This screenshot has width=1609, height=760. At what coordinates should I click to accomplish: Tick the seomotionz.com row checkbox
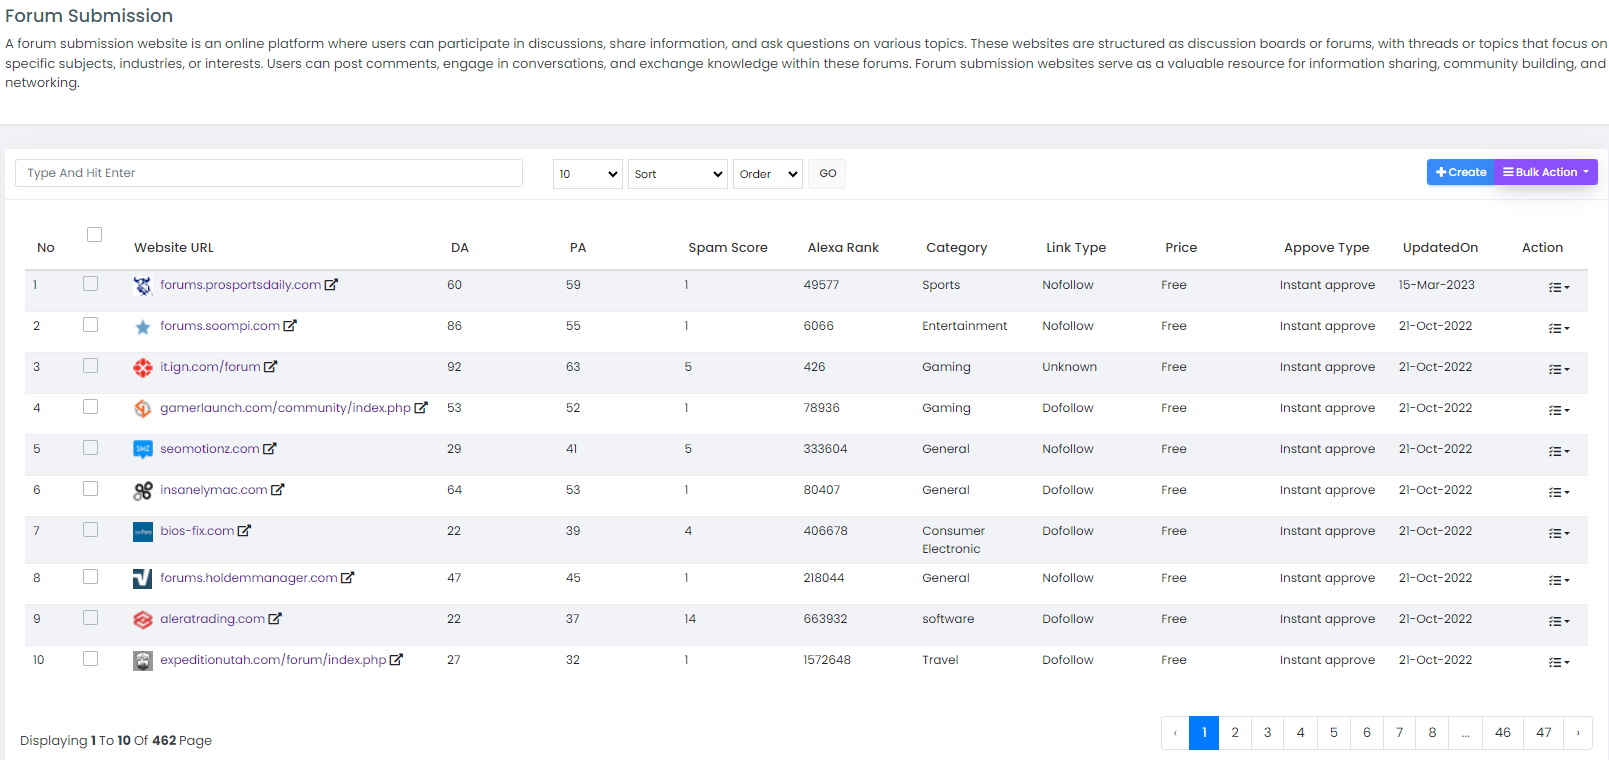(x=91, y=448)
